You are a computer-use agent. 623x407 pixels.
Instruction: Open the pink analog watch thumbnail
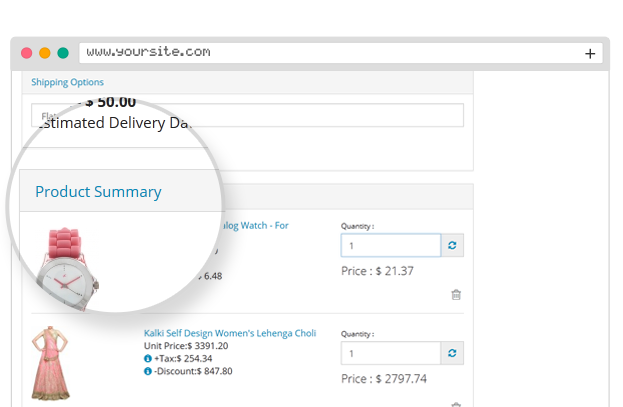point(68,269)
